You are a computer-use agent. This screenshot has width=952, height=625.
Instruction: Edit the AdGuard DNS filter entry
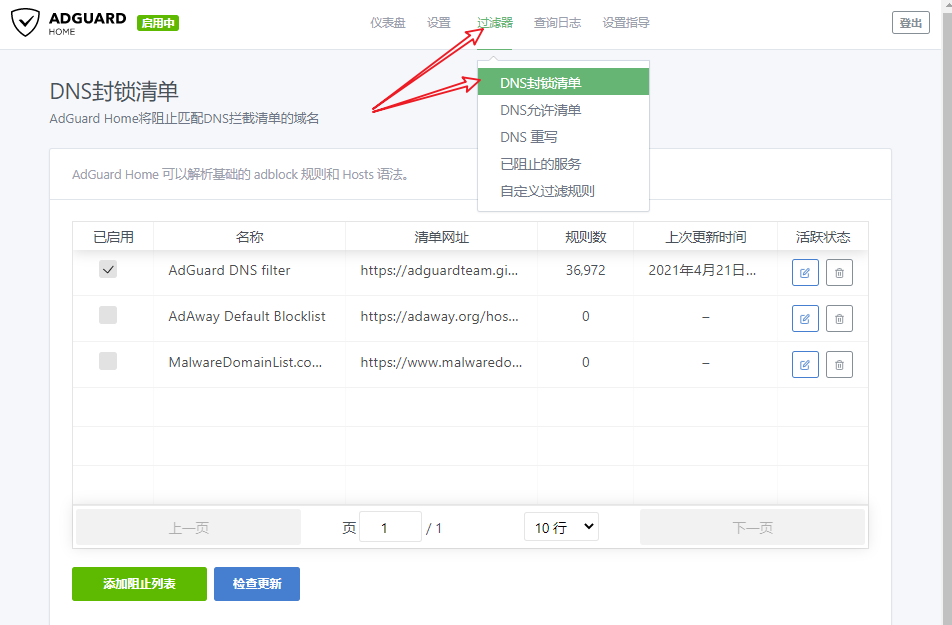click(x=805, y=273)
